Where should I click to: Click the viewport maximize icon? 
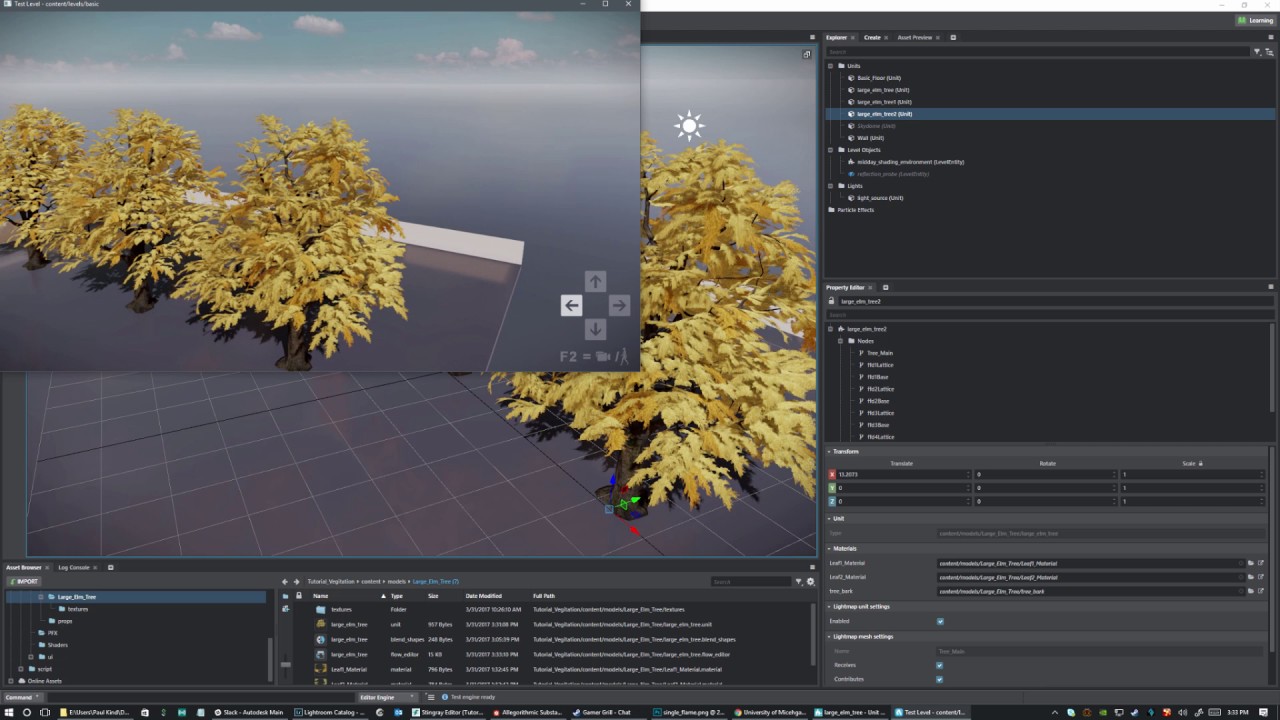(807, 54)
